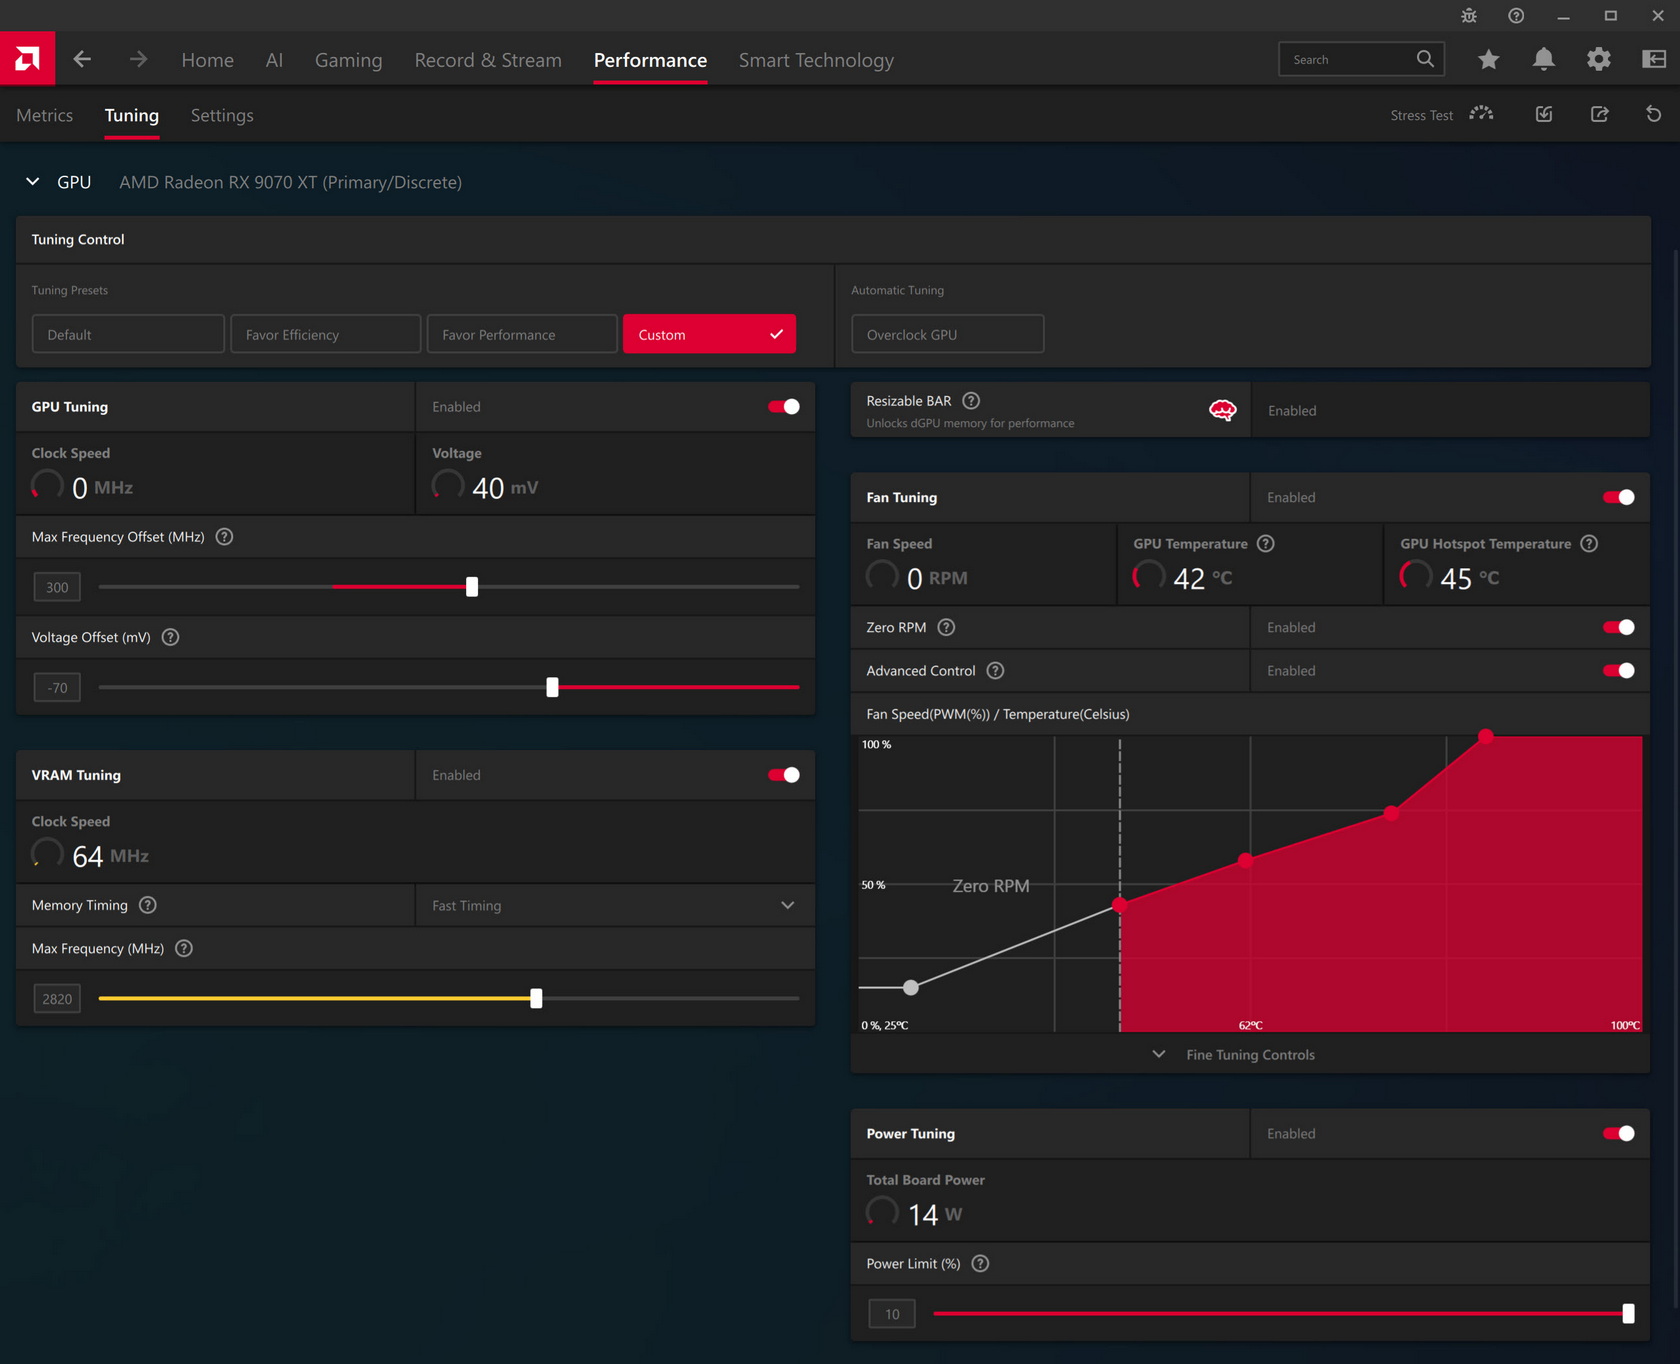
Task: Switch to the Settings sub-tab
Action: click(x=222, y=115)
